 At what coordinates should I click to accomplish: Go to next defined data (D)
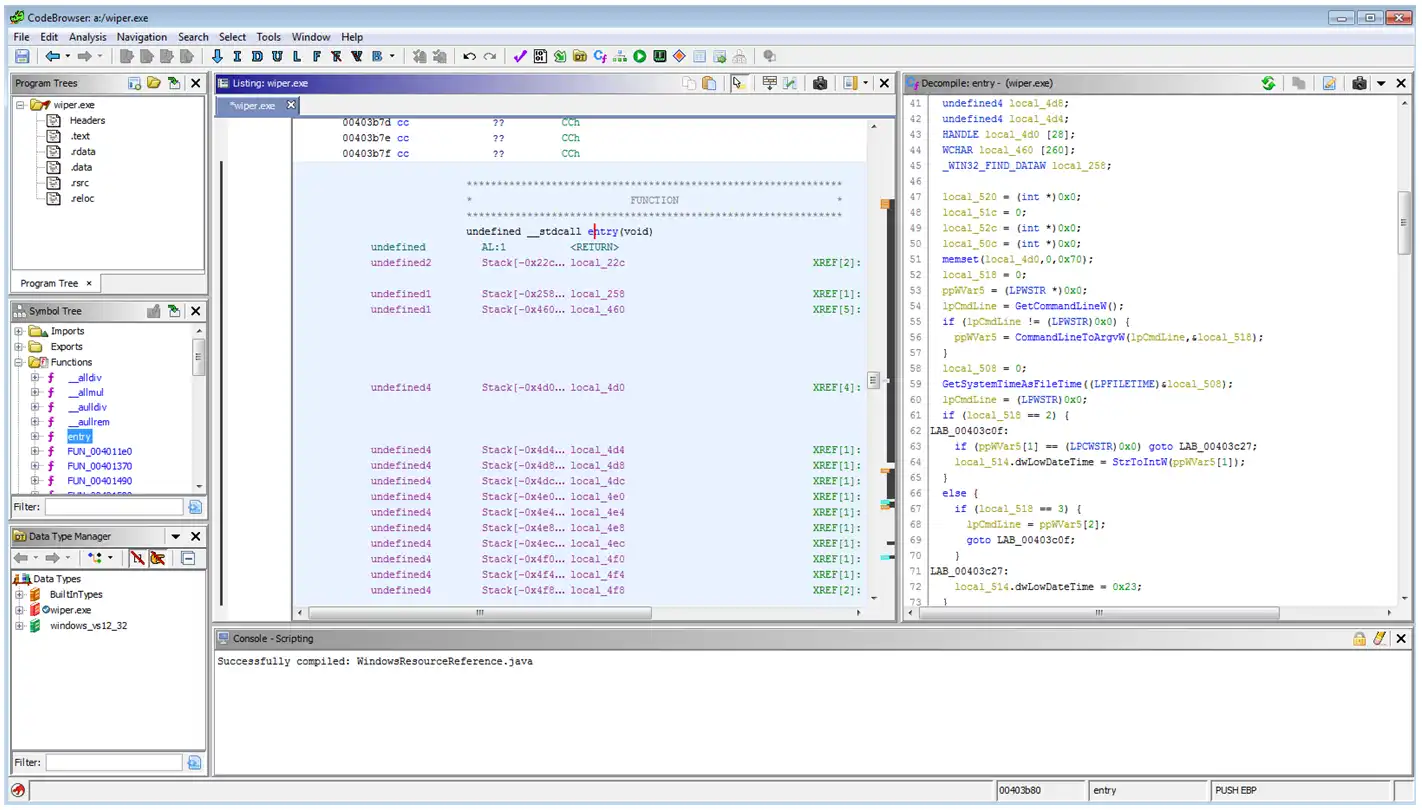[x=256, y=57]
